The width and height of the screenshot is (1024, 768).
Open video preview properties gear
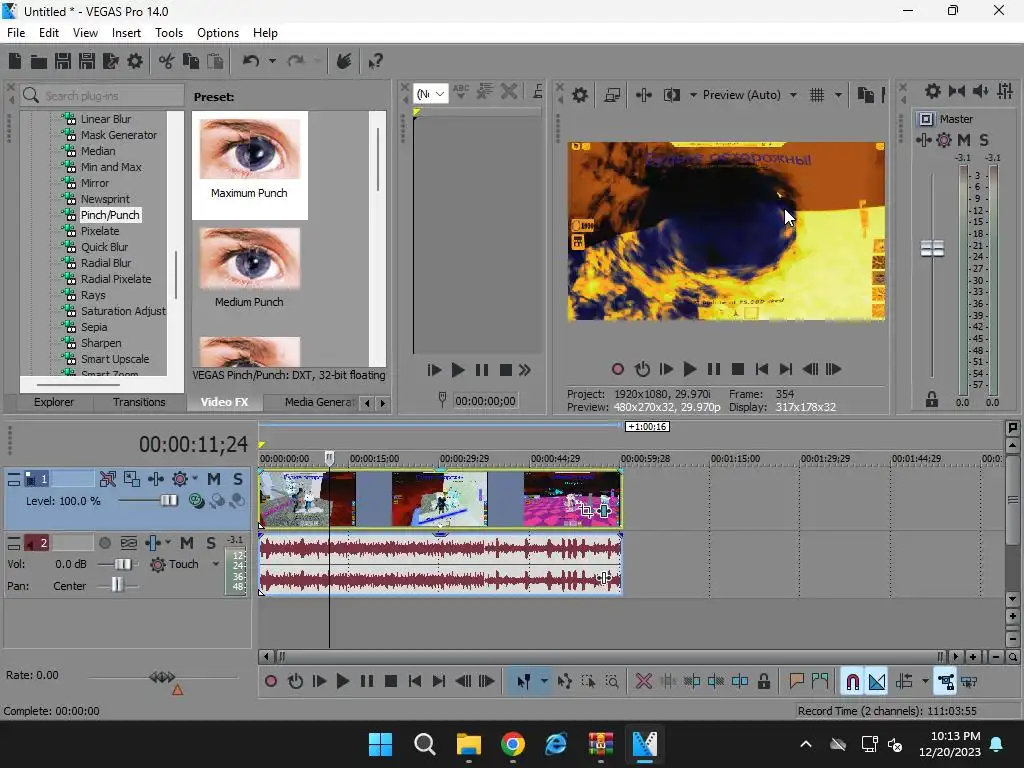(x=579, y=95)
